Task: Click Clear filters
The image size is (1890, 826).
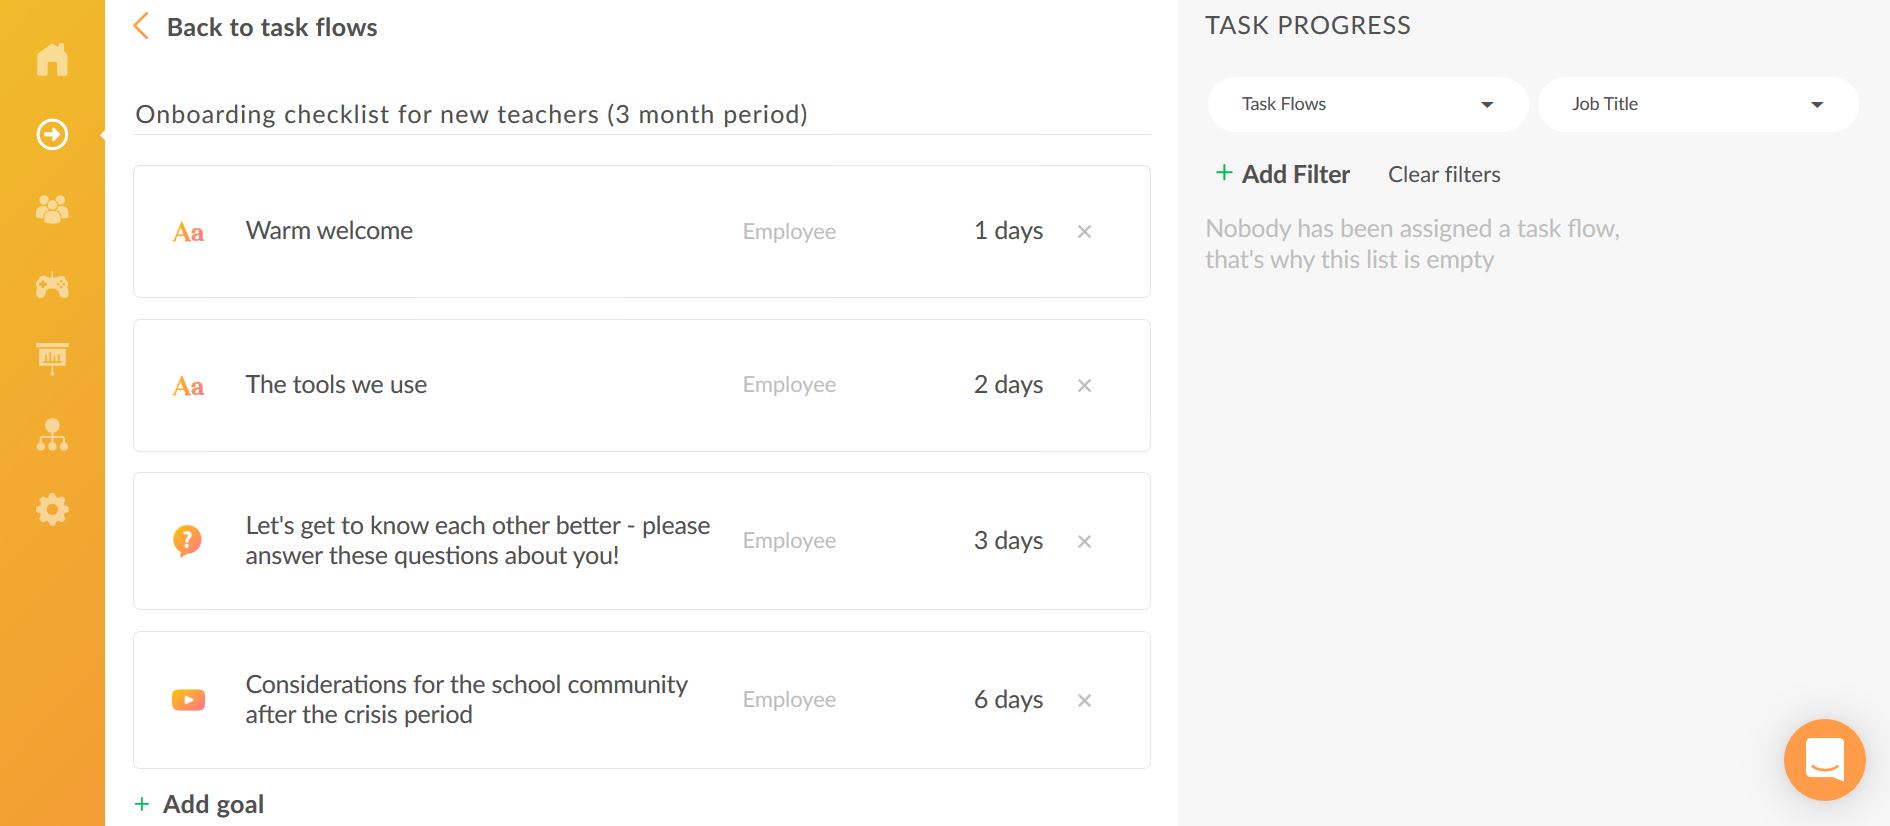Action: [x=1444, y=174]
